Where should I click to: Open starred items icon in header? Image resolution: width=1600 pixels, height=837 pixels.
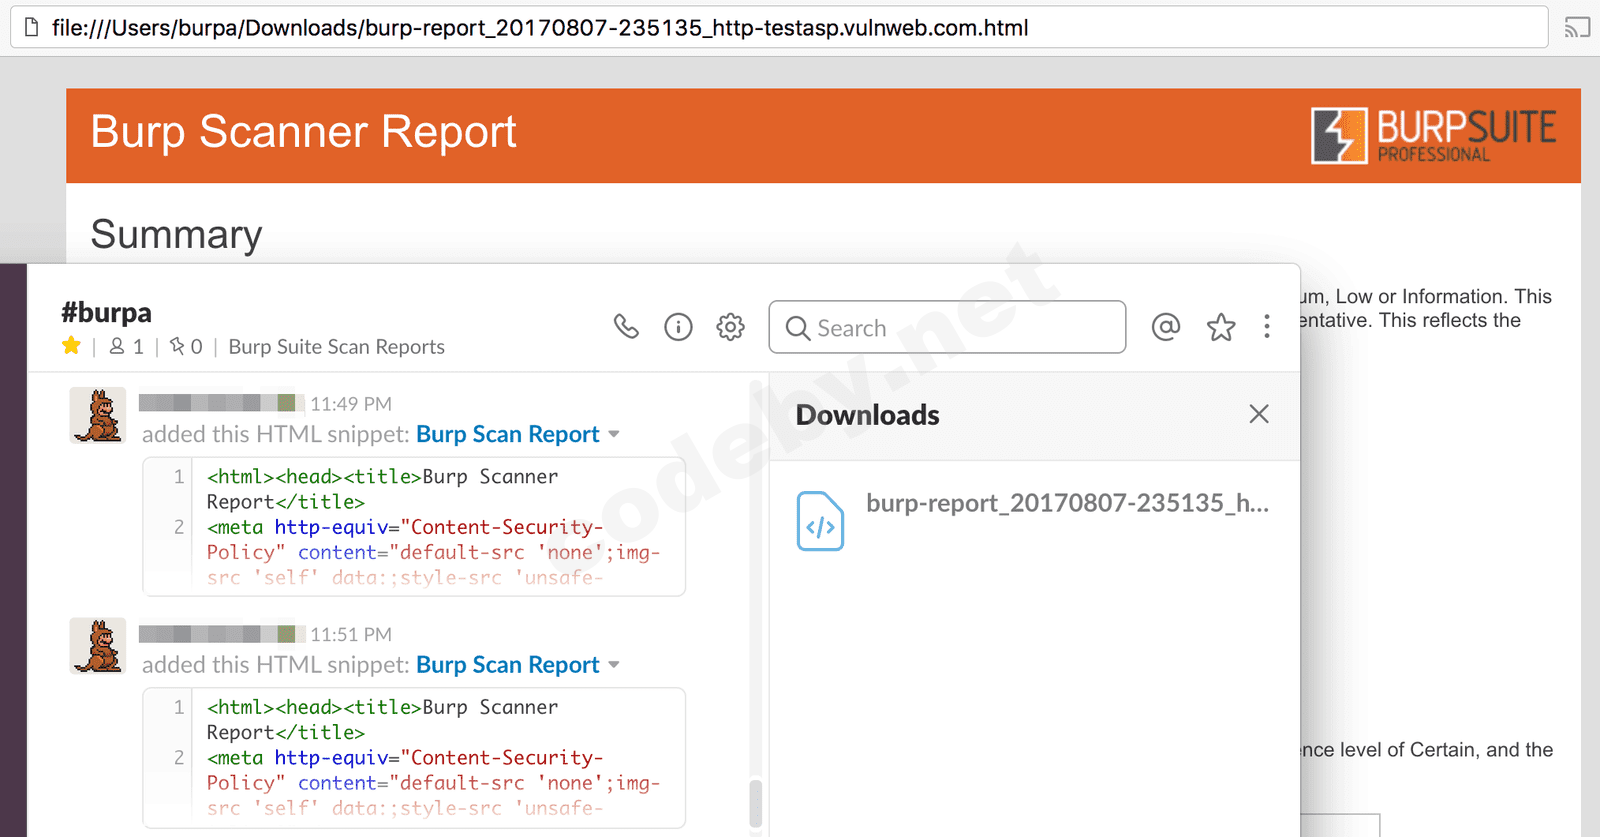pos(1221,327)
